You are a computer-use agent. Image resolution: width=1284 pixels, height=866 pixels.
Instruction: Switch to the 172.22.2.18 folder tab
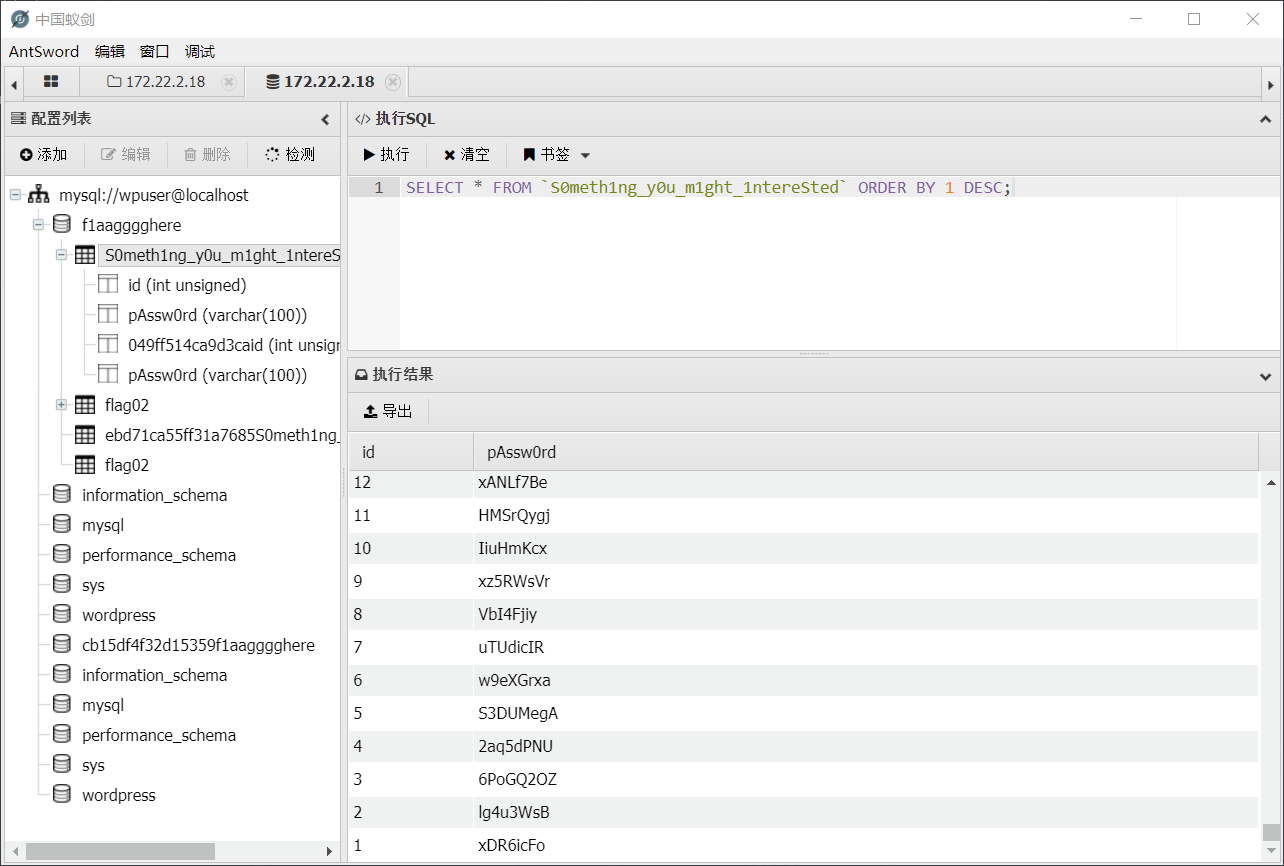(x=156, y=82)
